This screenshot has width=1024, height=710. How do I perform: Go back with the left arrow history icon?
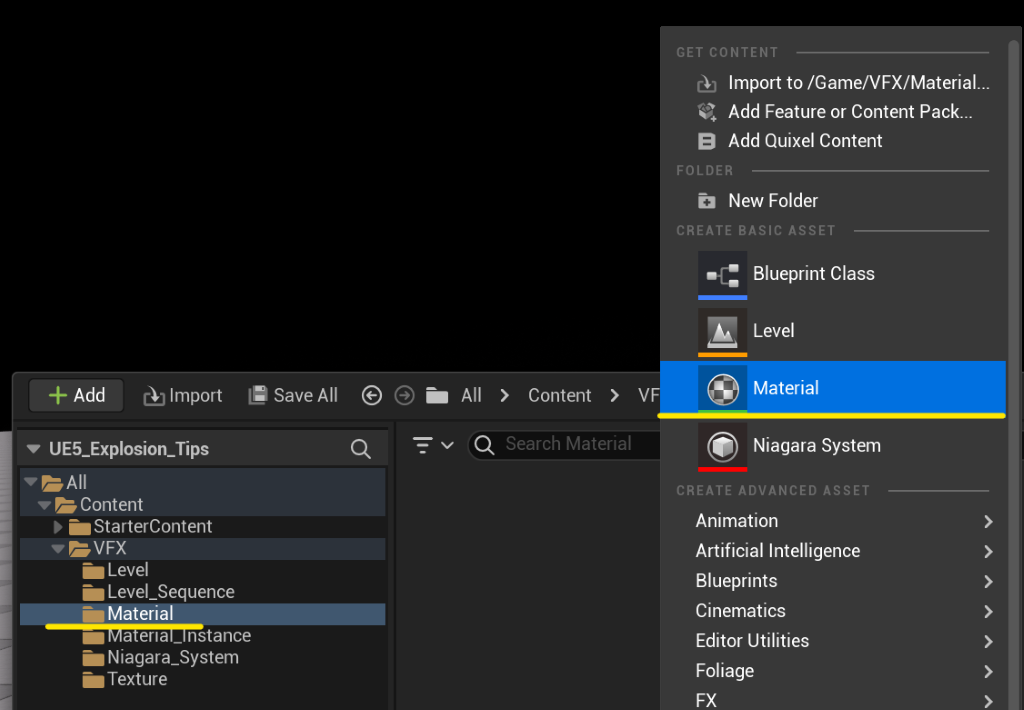click(x=372, y=395)
